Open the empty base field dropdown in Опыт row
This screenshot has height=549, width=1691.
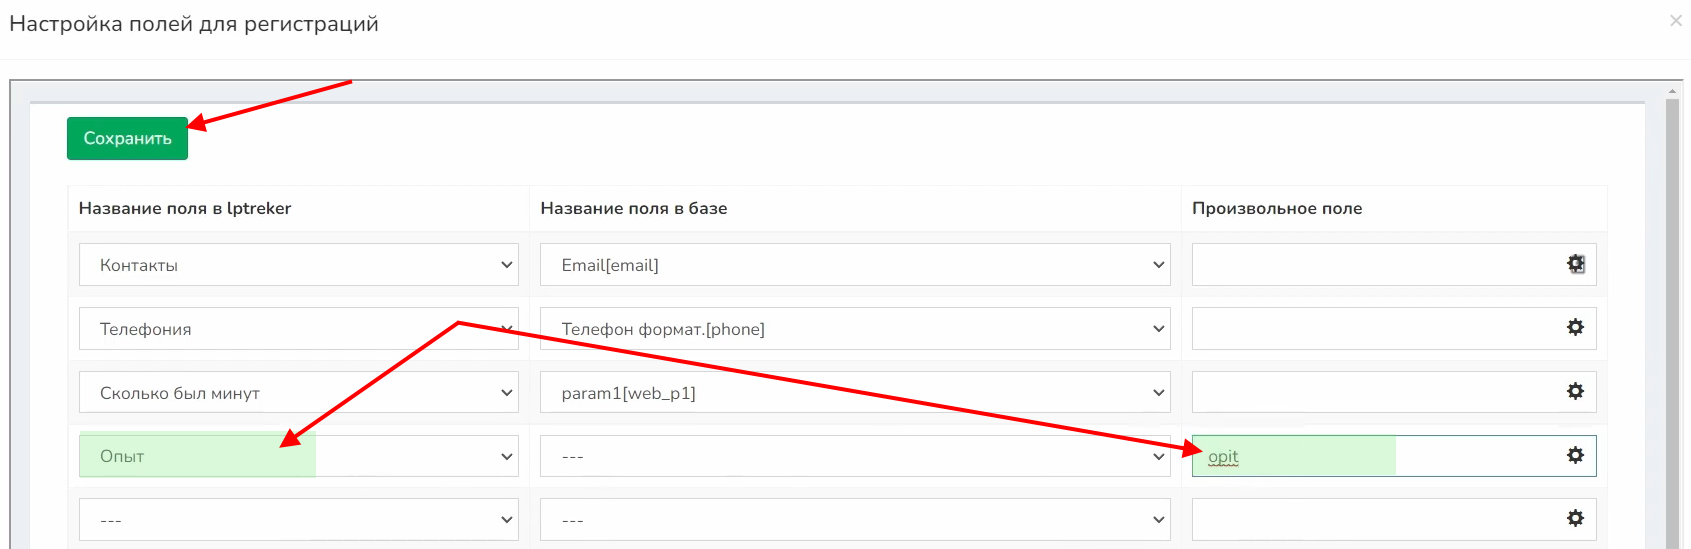(854, 456)
